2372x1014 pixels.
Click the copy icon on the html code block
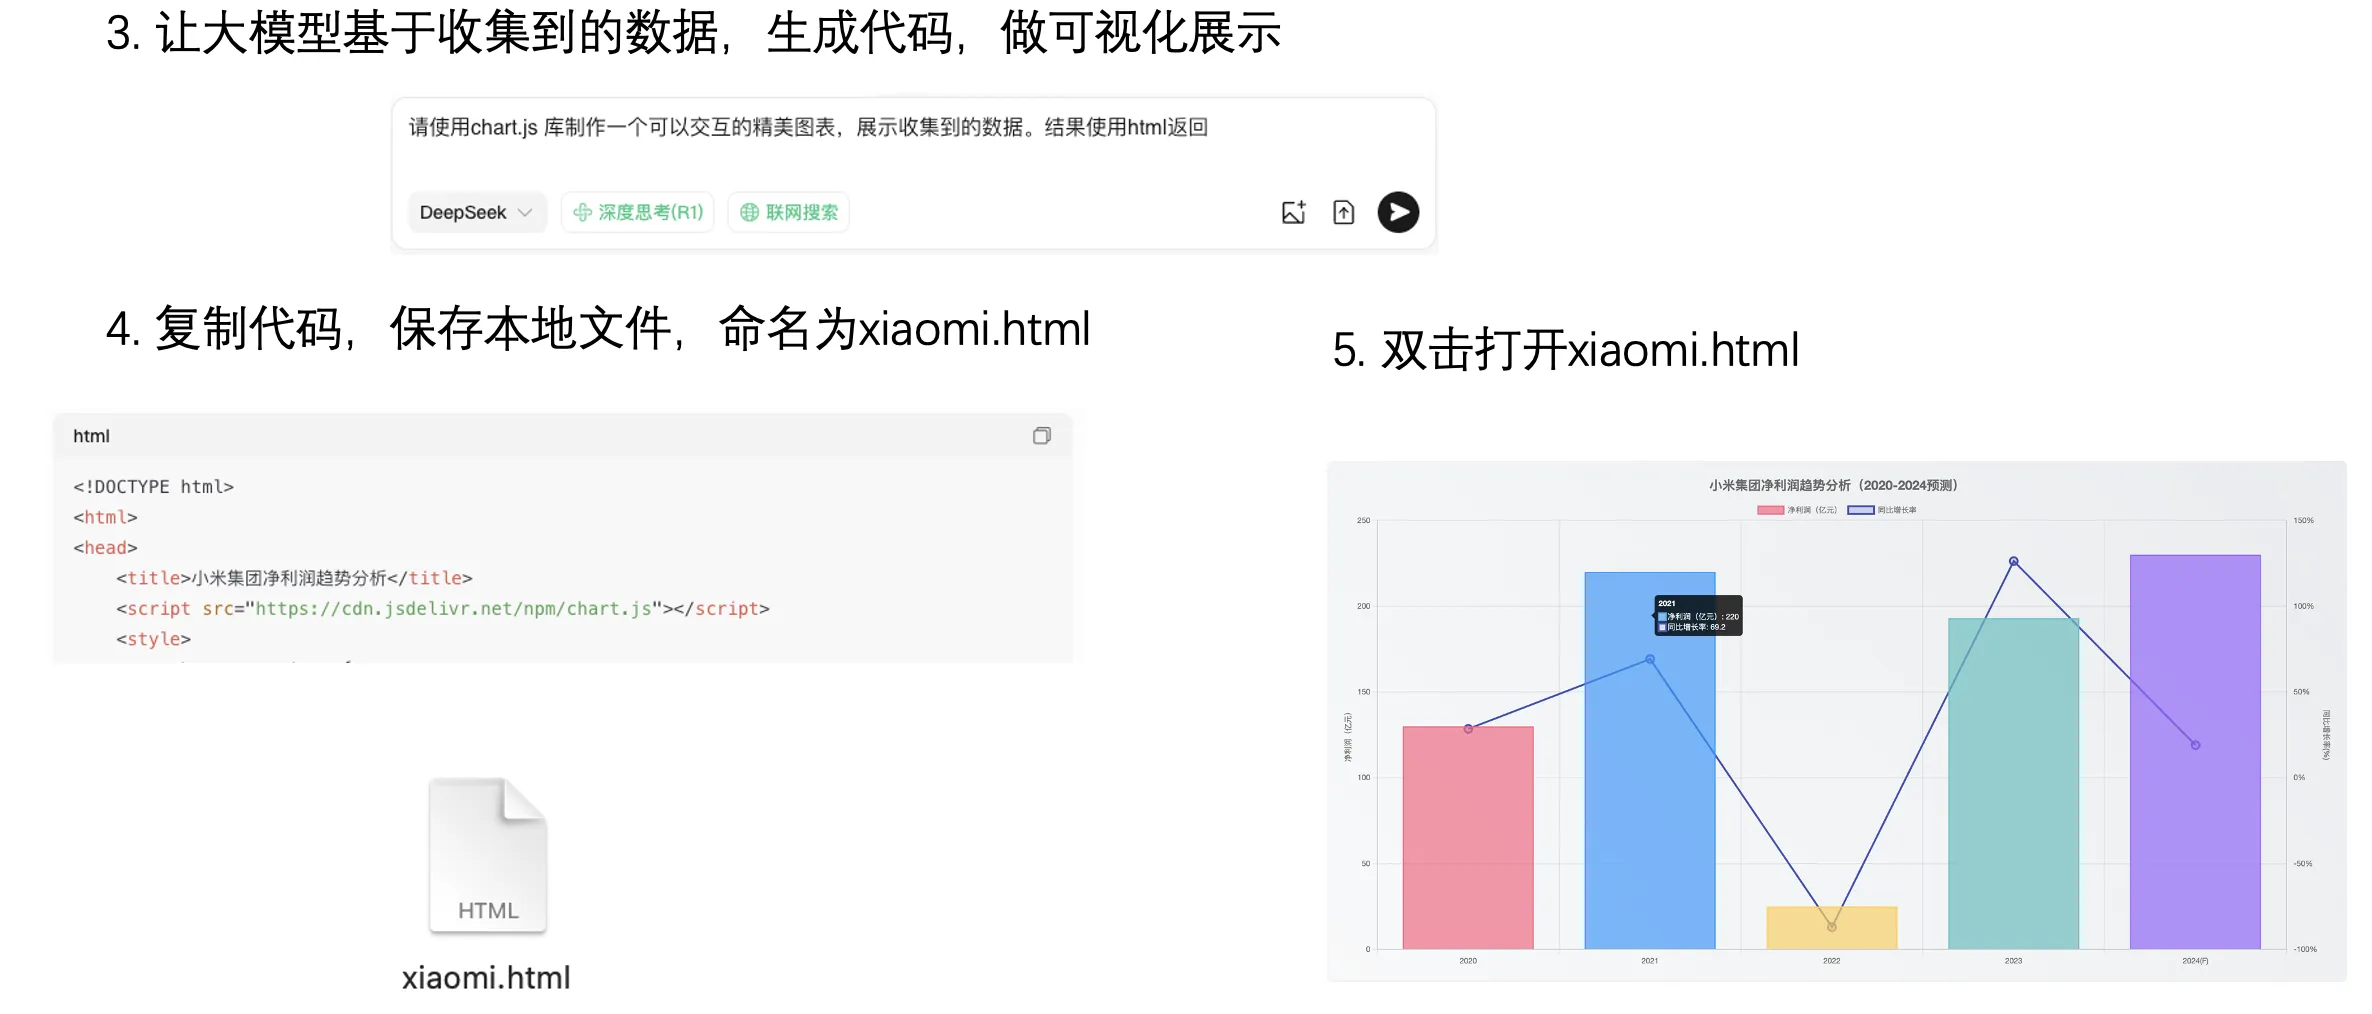point(1043,435)
